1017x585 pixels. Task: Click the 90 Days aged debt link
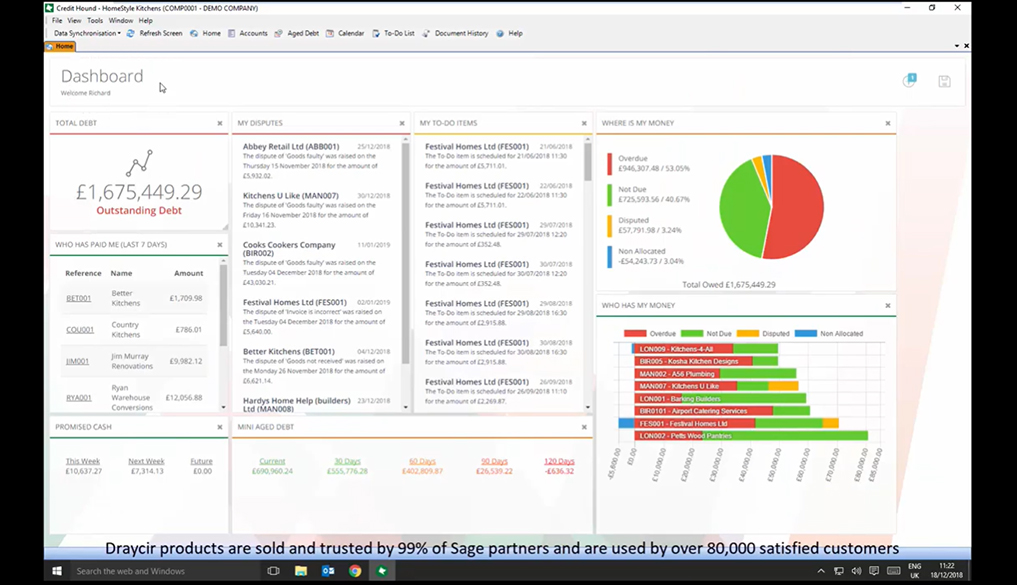point(494,461)
